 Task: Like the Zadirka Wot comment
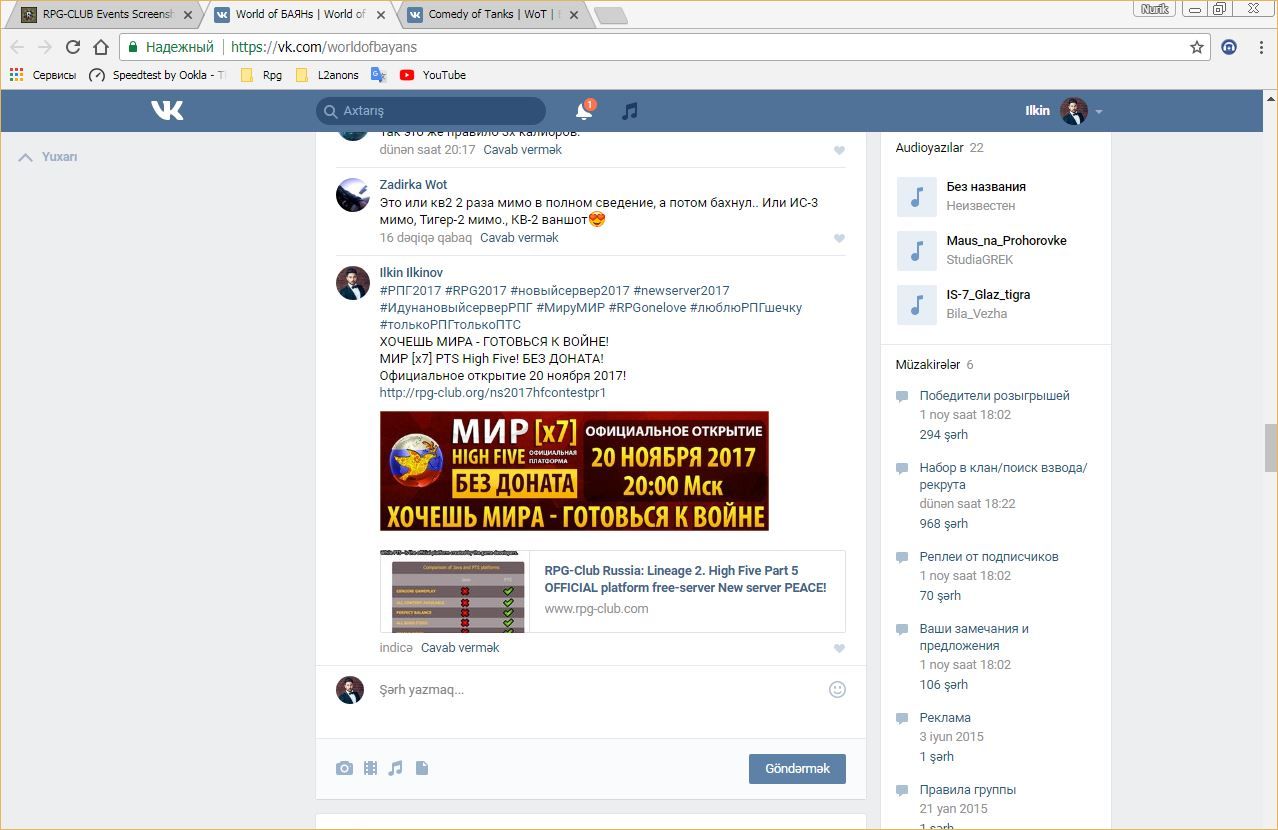839,238
